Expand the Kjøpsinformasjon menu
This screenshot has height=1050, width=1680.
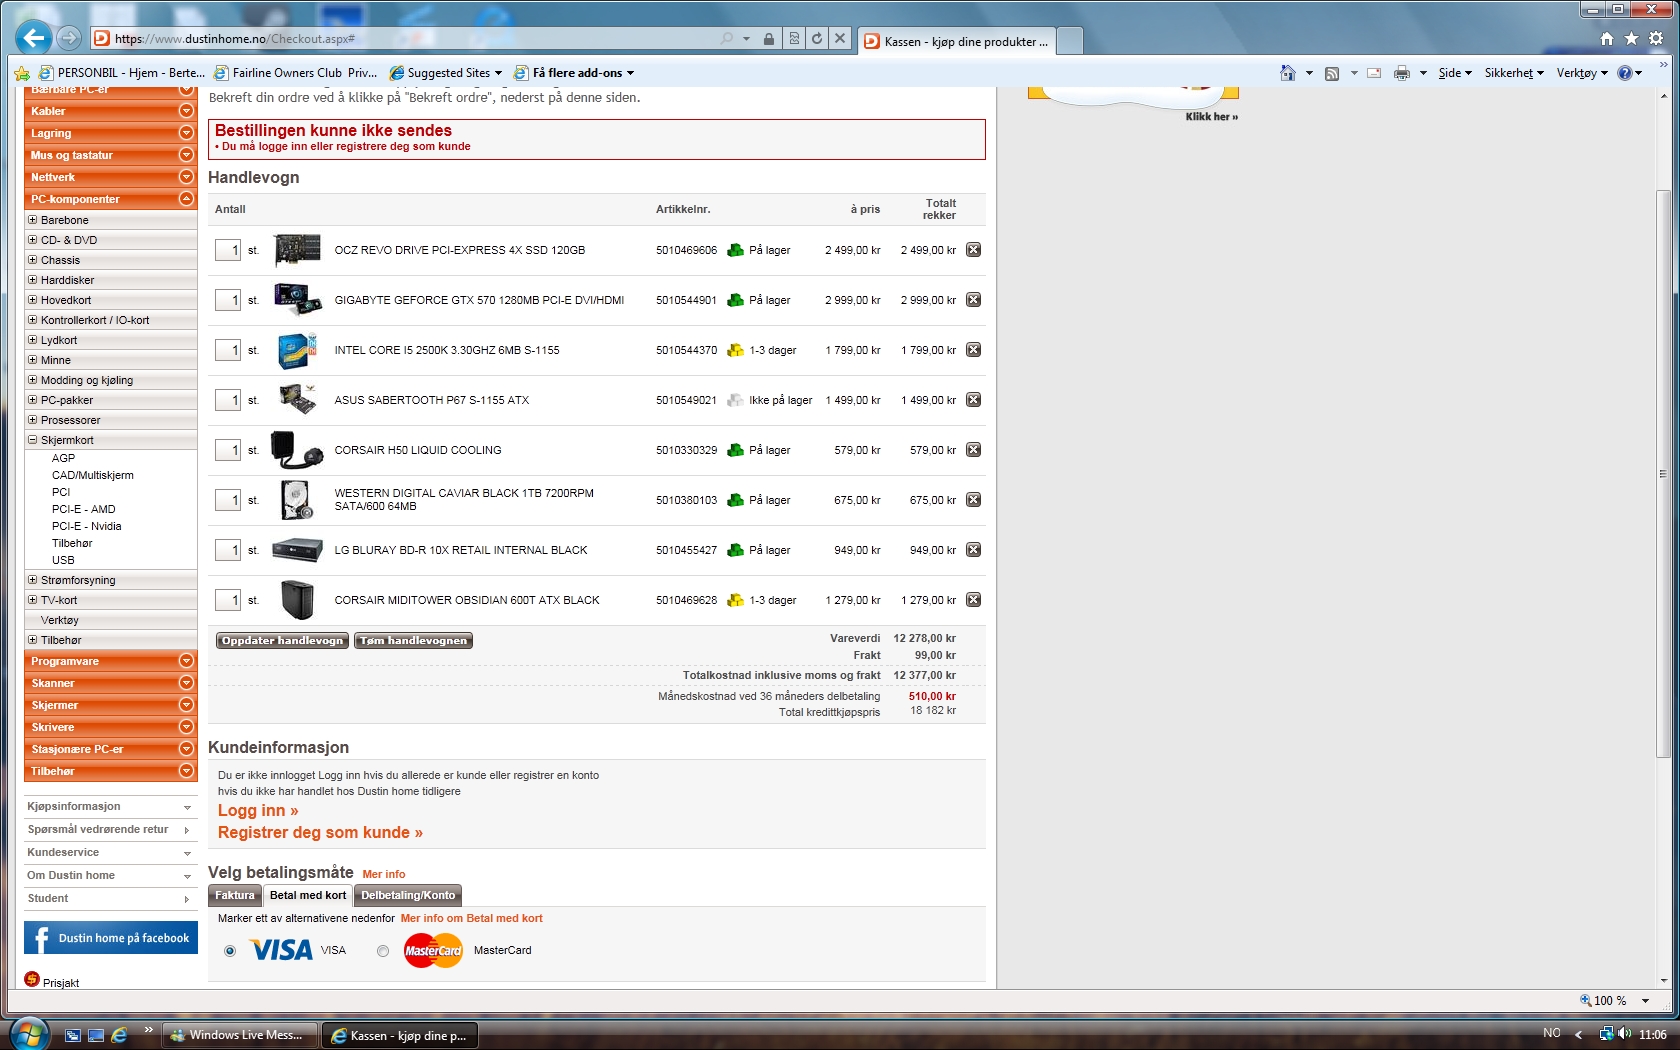[110, 807]
